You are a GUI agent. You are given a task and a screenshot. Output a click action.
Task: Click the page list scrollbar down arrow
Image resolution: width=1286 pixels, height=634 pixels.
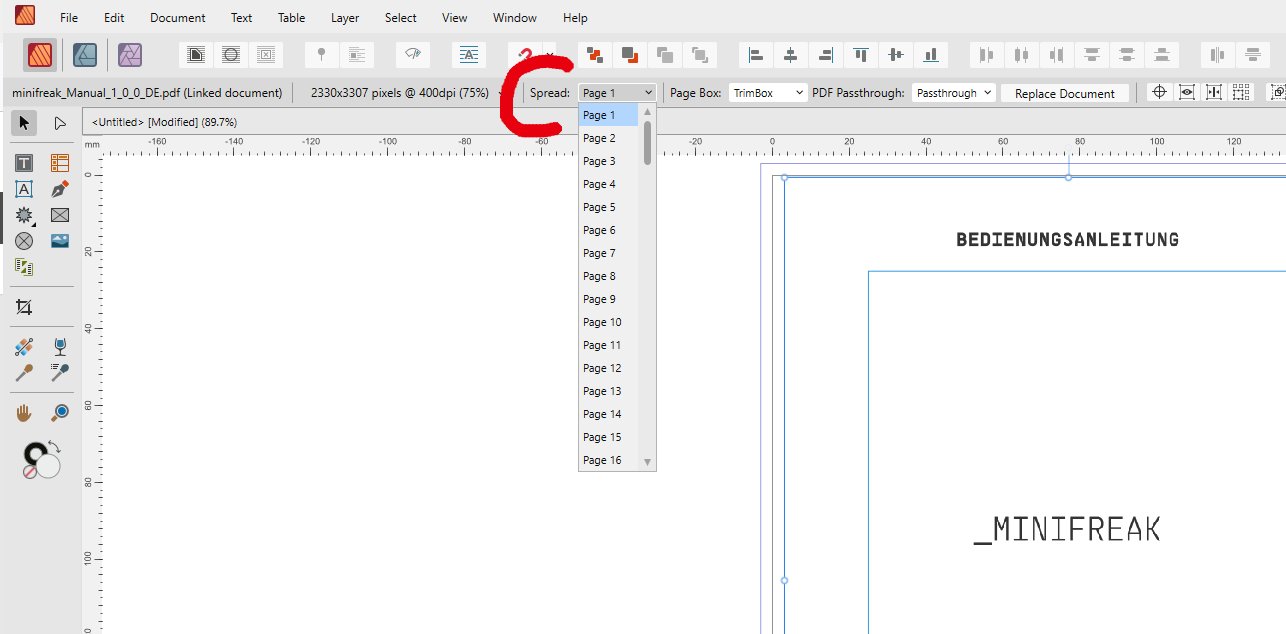point(647,462)
